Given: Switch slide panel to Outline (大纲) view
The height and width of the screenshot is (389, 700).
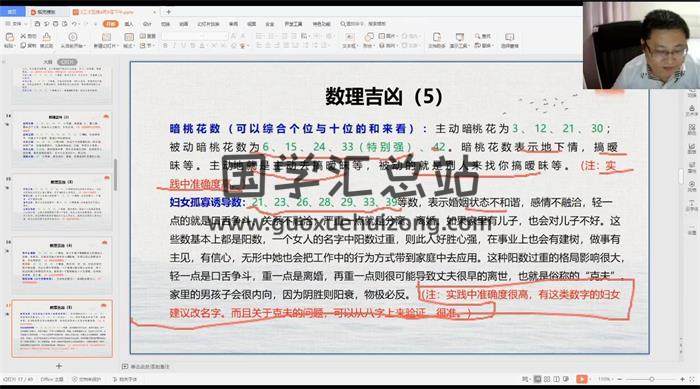Looking at the screenshot, I should click(48, 62).
